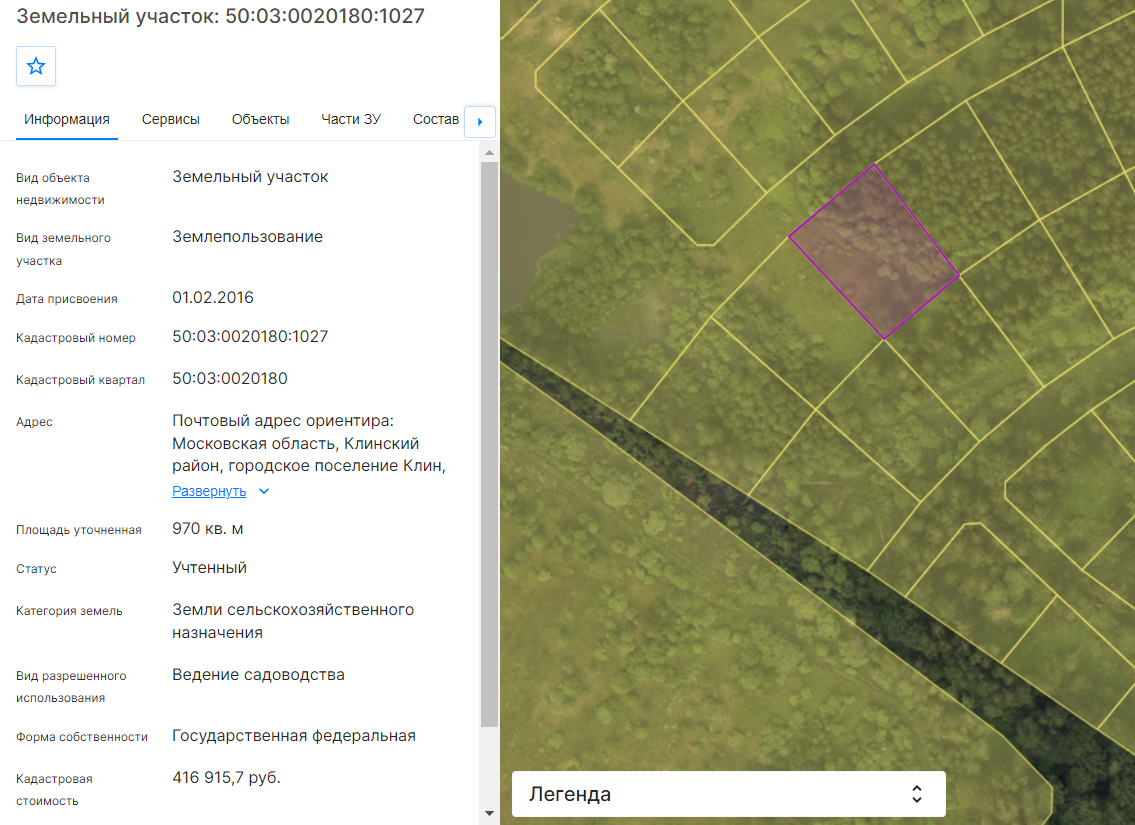Screen dimensions: 1135x825
Task: Click Форма собственности label
Action: click(x=82, y=737)
